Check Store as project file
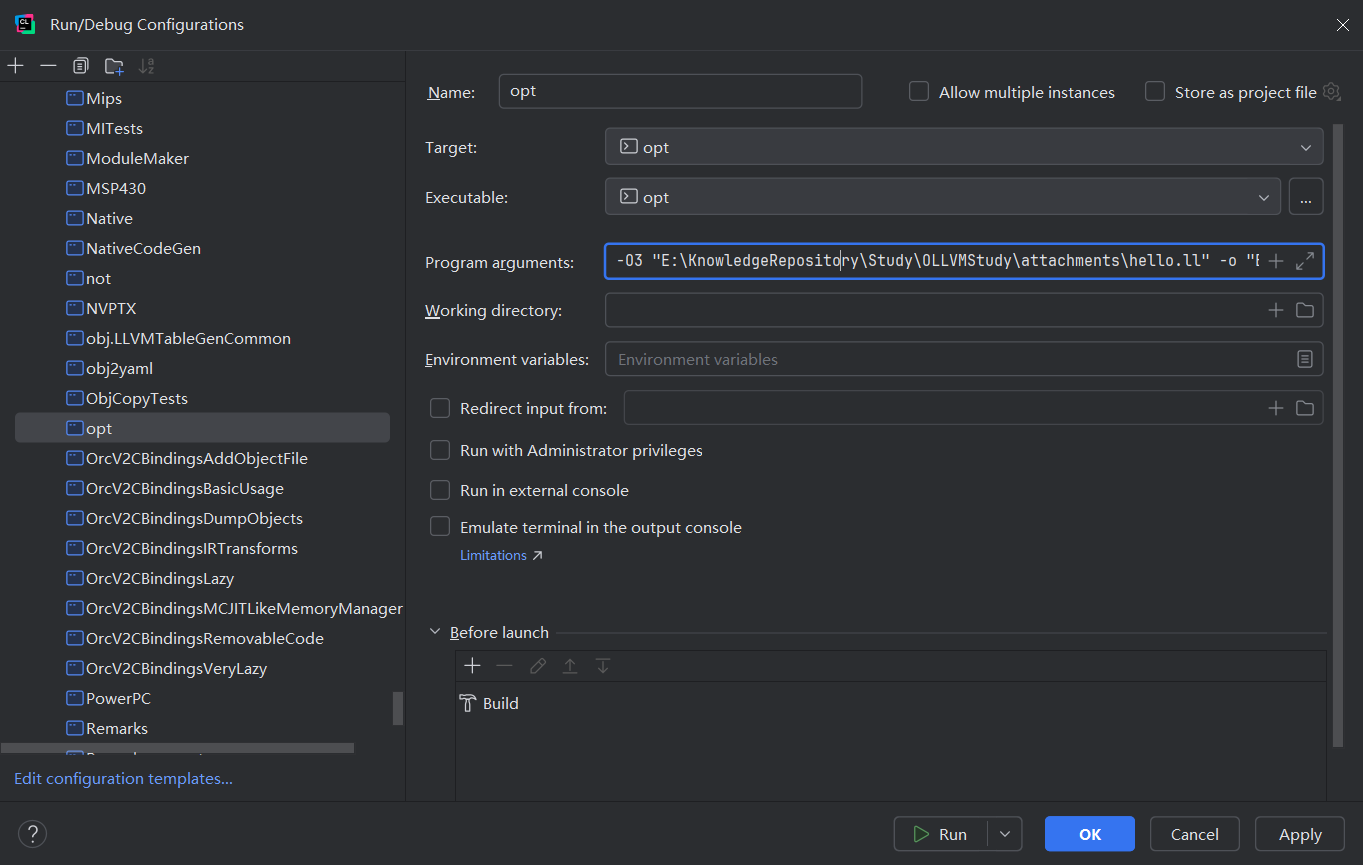 coord(1155,92)
